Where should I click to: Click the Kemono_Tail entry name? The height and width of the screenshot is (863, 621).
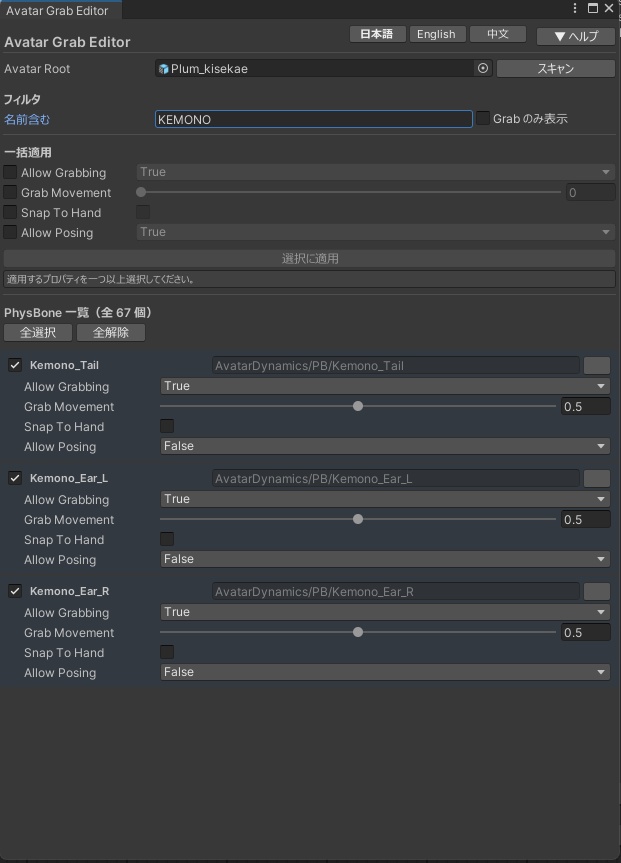tap(64, 365)
